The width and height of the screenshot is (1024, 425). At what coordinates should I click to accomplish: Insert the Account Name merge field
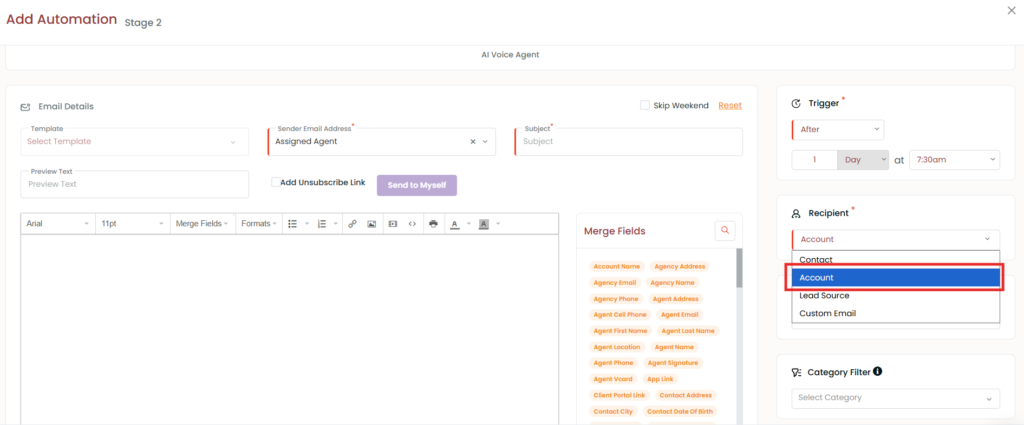tap(616, 266)
